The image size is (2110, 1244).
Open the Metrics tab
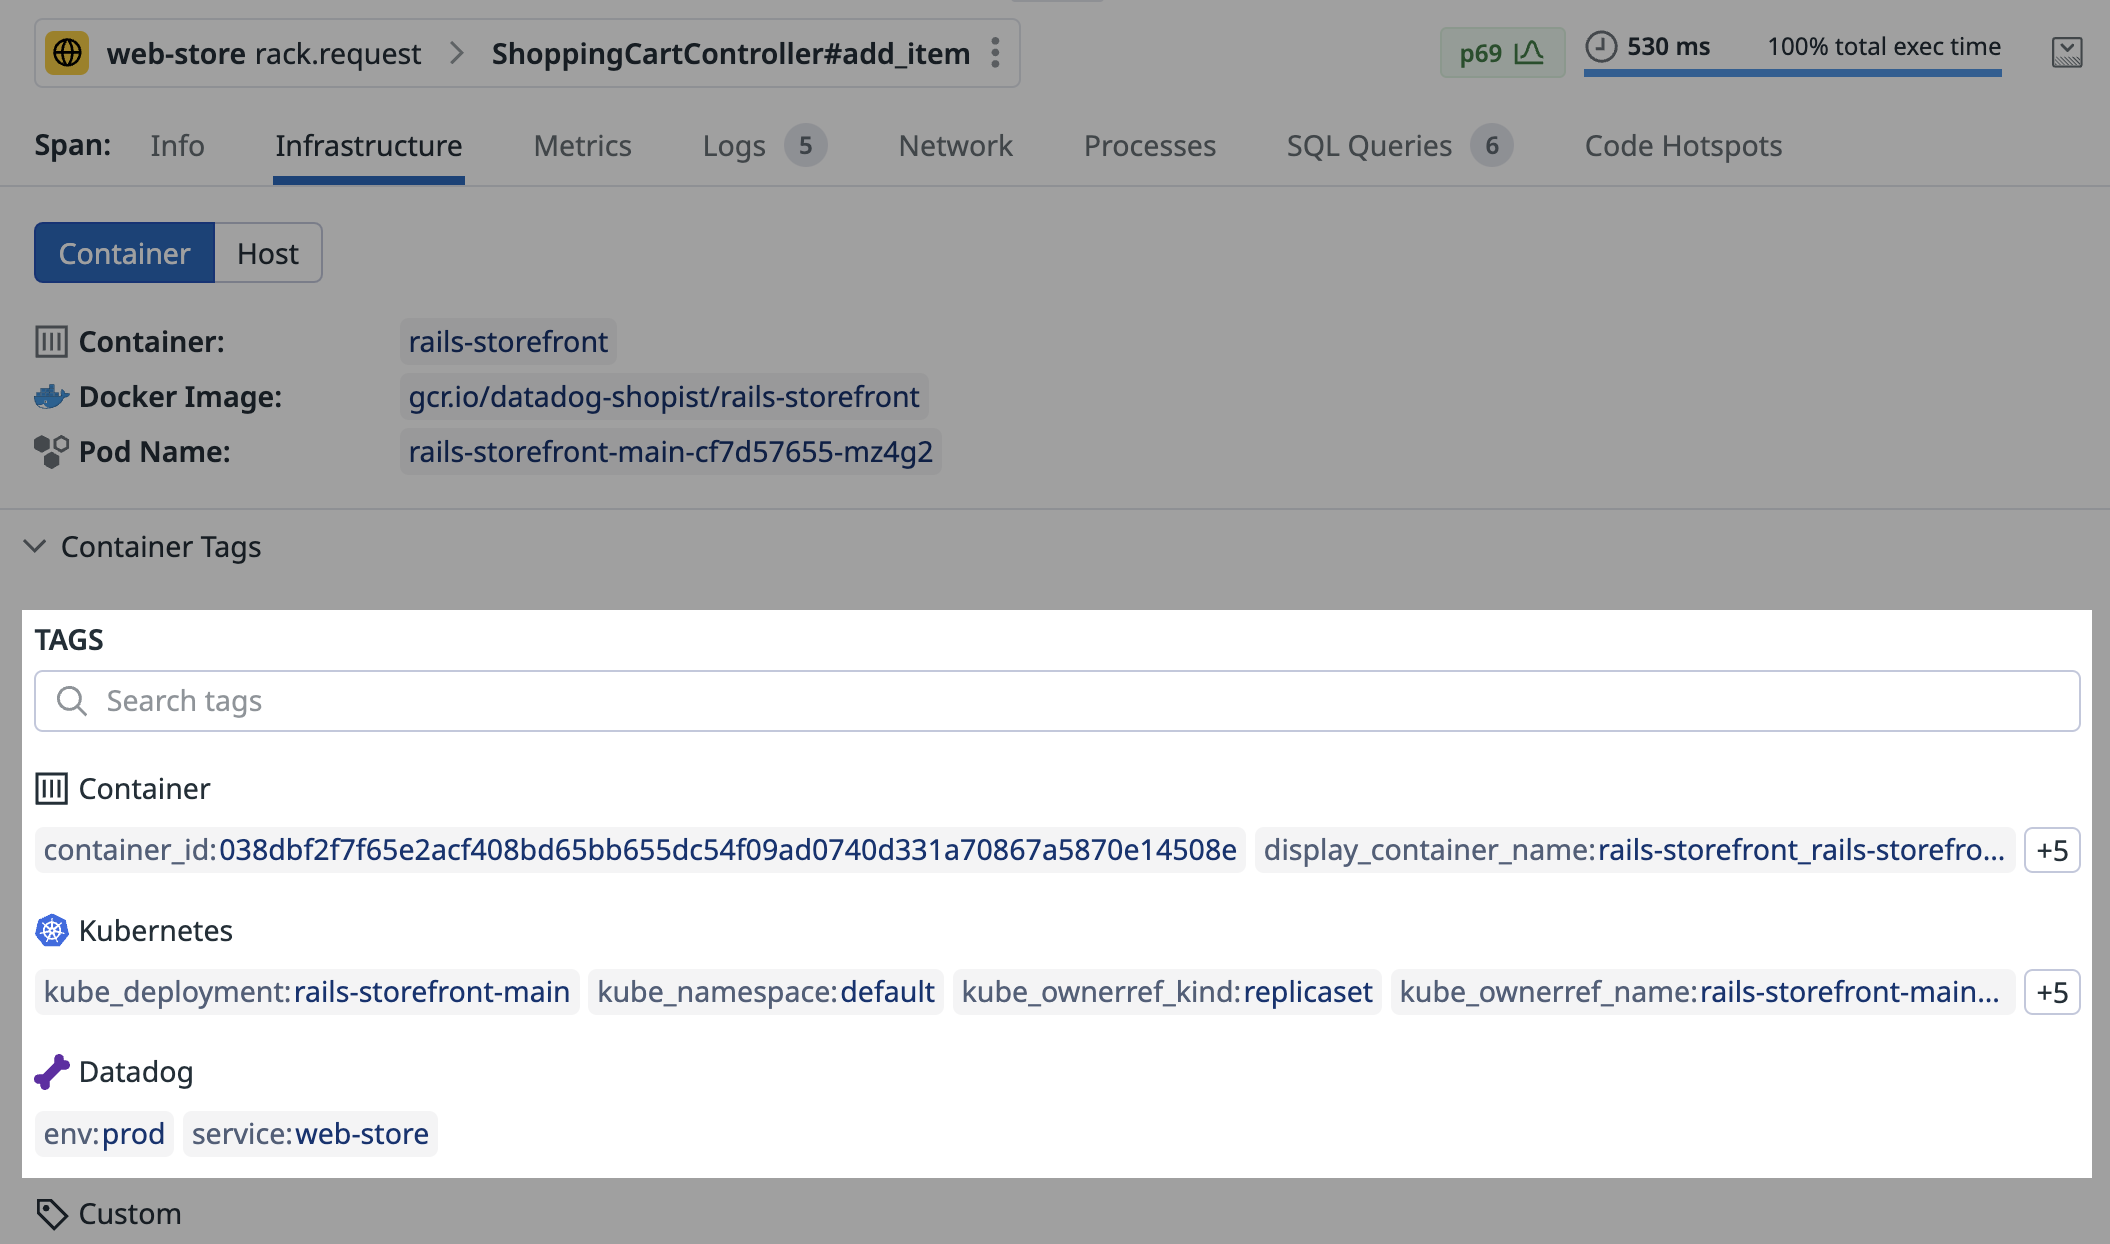pyautogui.click(x=582, y=146)
